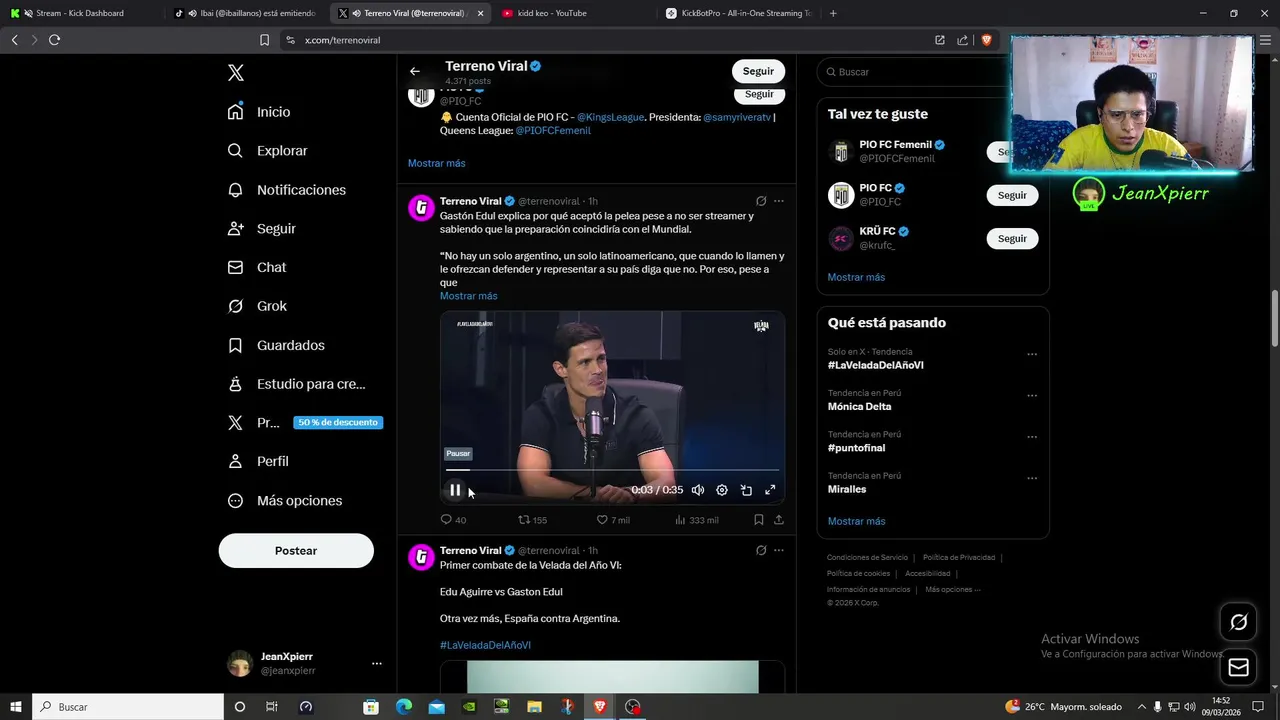Close the Terreno Viral browser tab

[480, 13]
